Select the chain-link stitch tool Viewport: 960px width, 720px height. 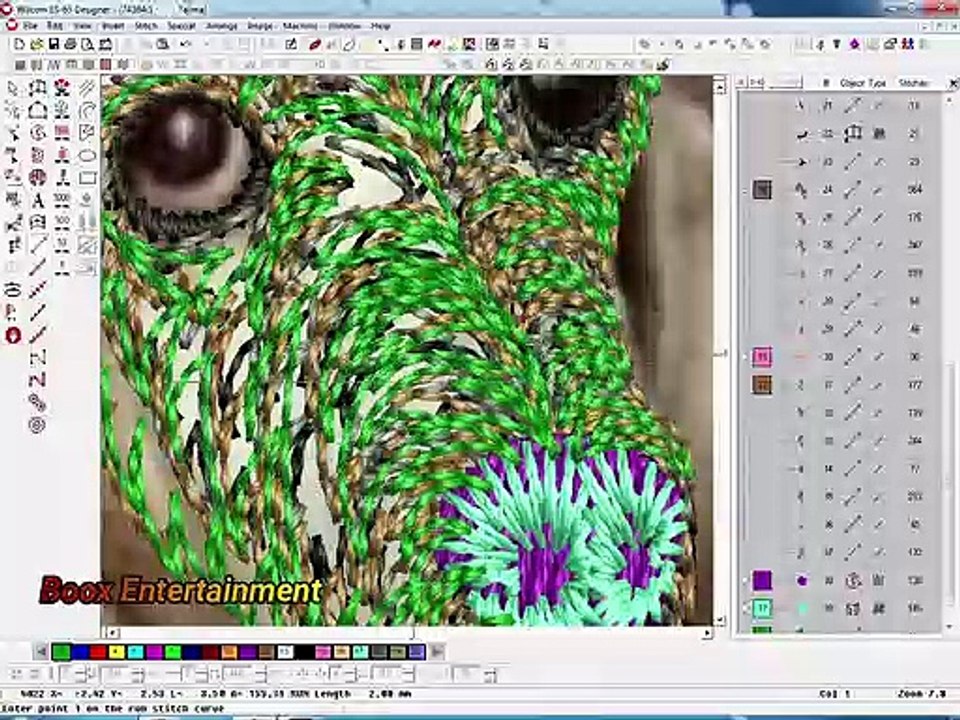(38, 402)
